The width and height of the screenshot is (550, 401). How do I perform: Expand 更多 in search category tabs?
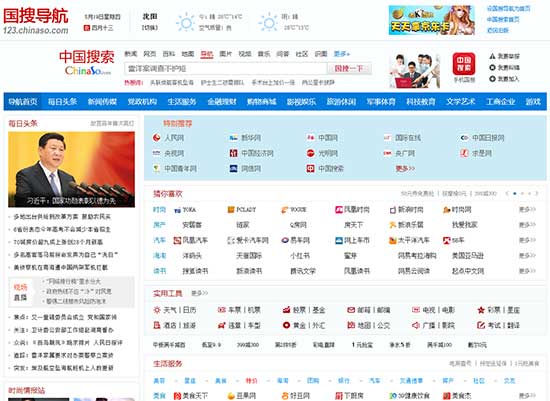pyautogui.click(x=342, y=54)
